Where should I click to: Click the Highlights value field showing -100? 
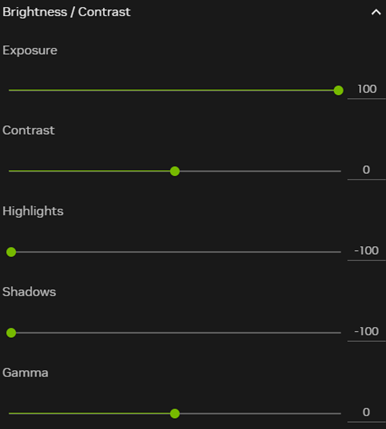coord(367,251)
